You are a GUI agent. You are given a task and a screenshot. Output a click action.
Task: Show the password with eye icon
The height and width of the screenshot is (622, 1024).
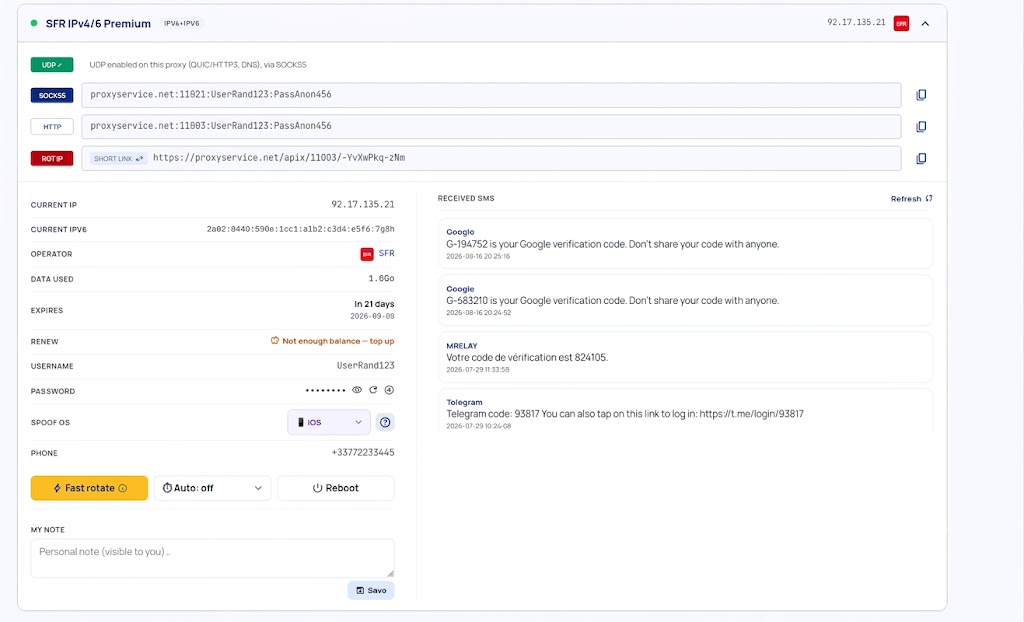[x=357, y=390]
